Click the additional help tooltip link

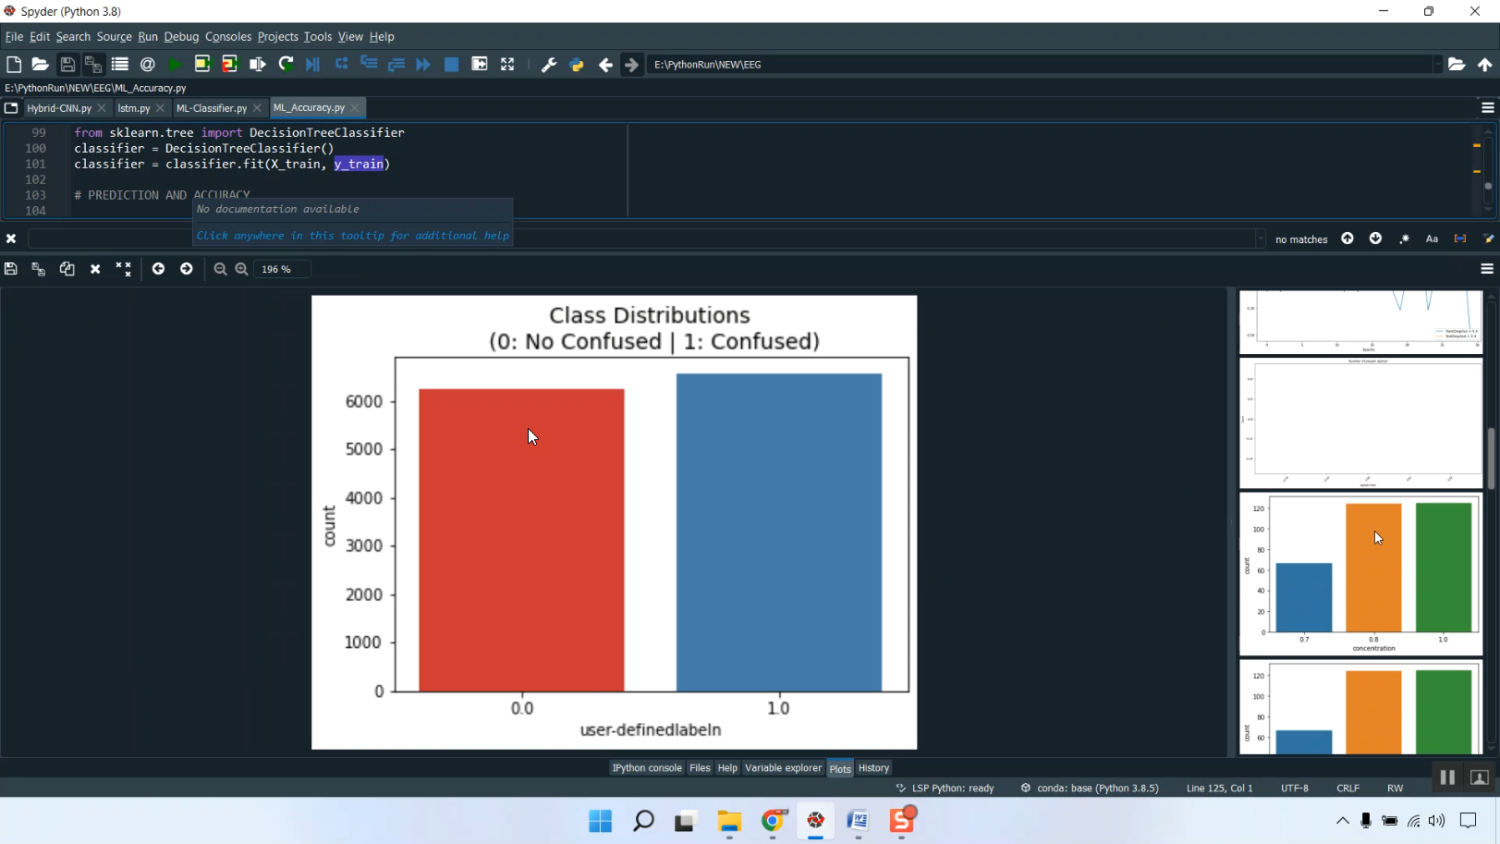point(352,236)
